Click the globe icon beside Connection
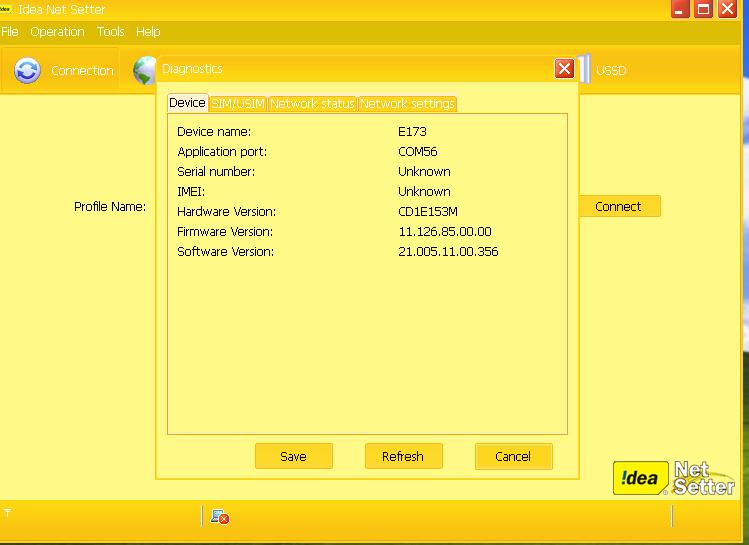The width and height of the screenshot is (749, 545). 144,70
